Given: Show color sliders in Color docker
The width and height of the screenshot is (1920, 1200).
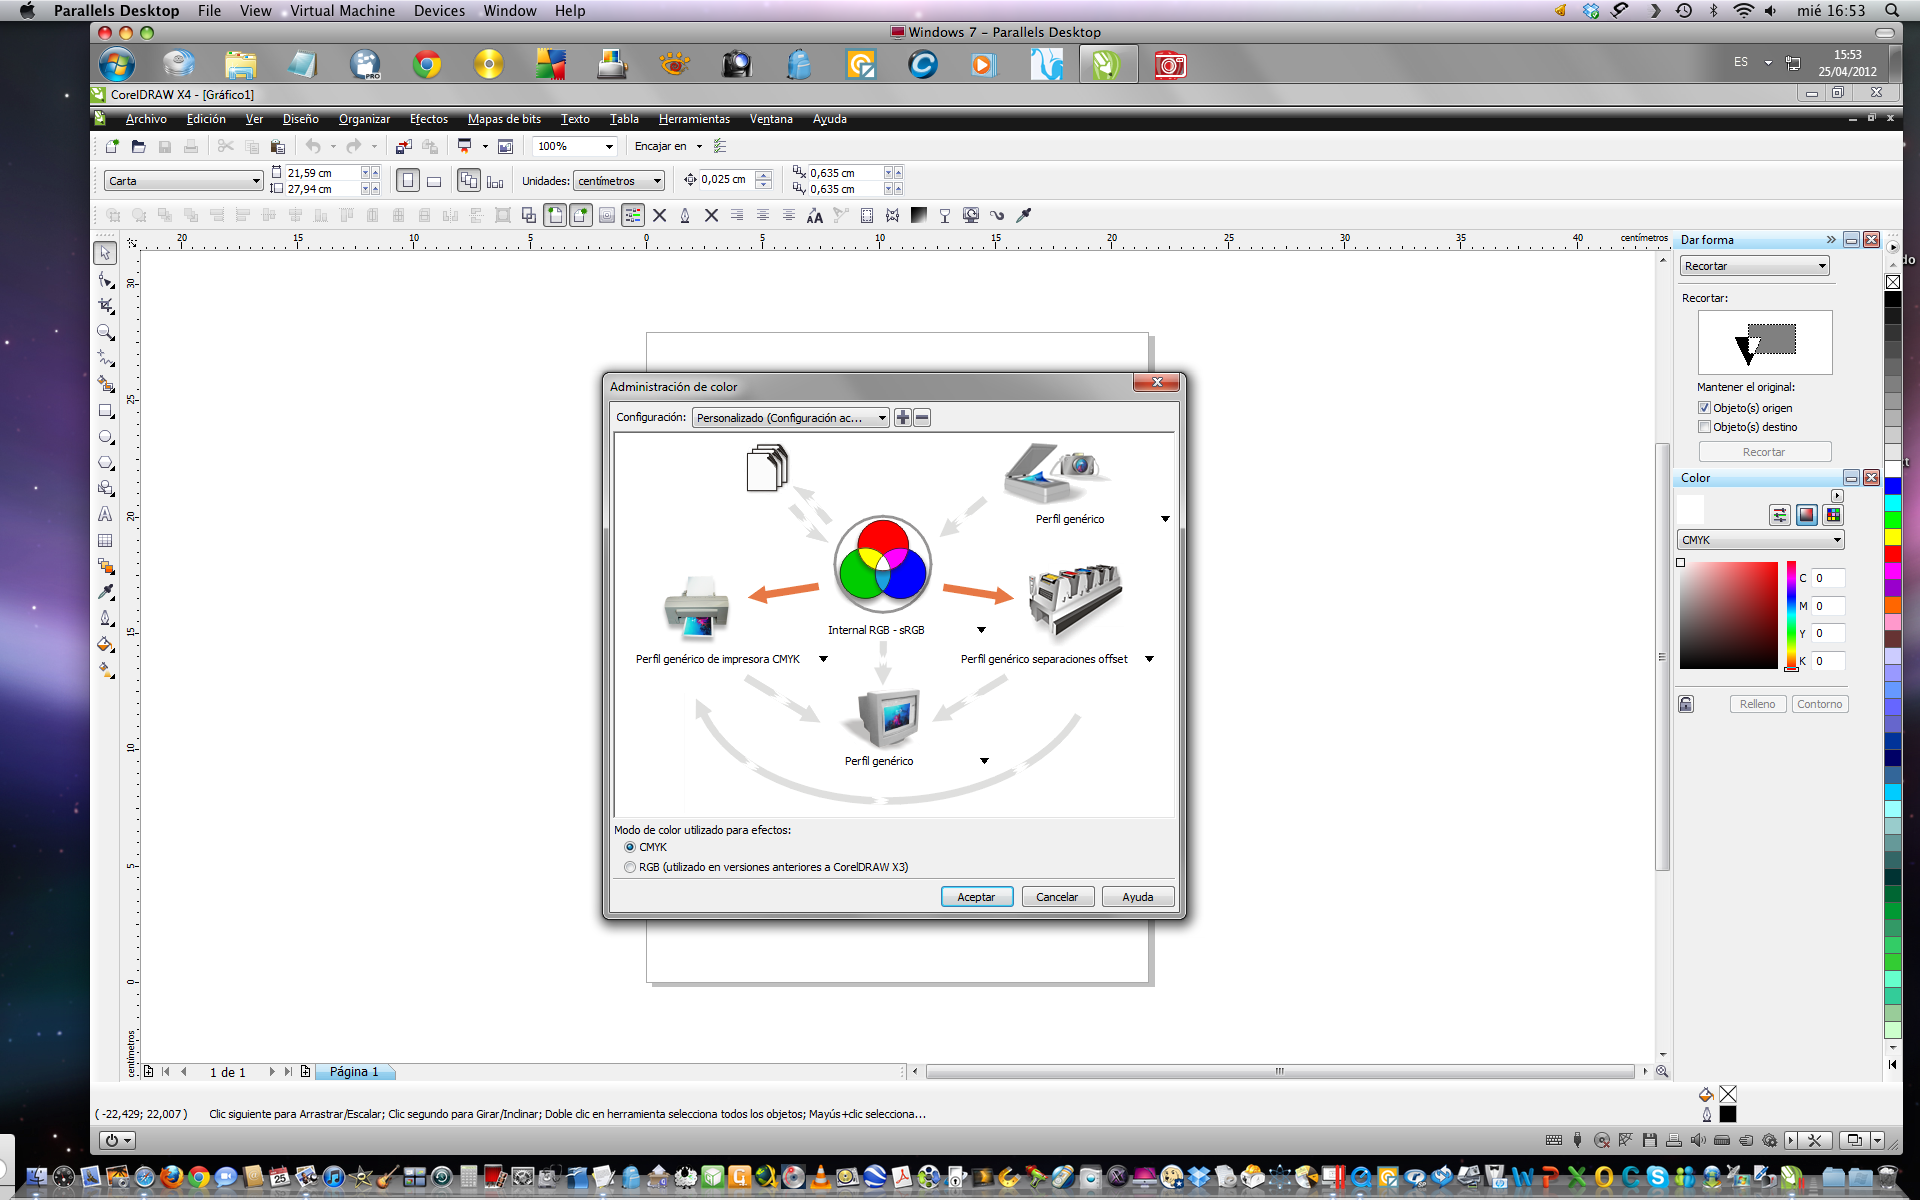Looking at the screenshot, I should (x=1780, y=515).
